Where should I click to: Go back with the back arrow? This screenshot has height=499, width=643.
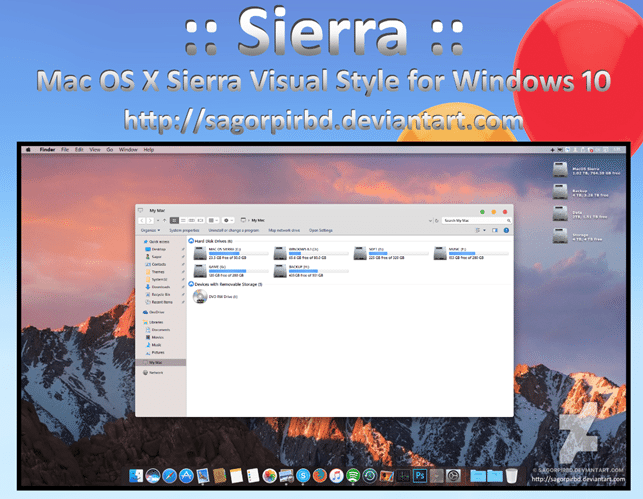click(x=142, y=221)
